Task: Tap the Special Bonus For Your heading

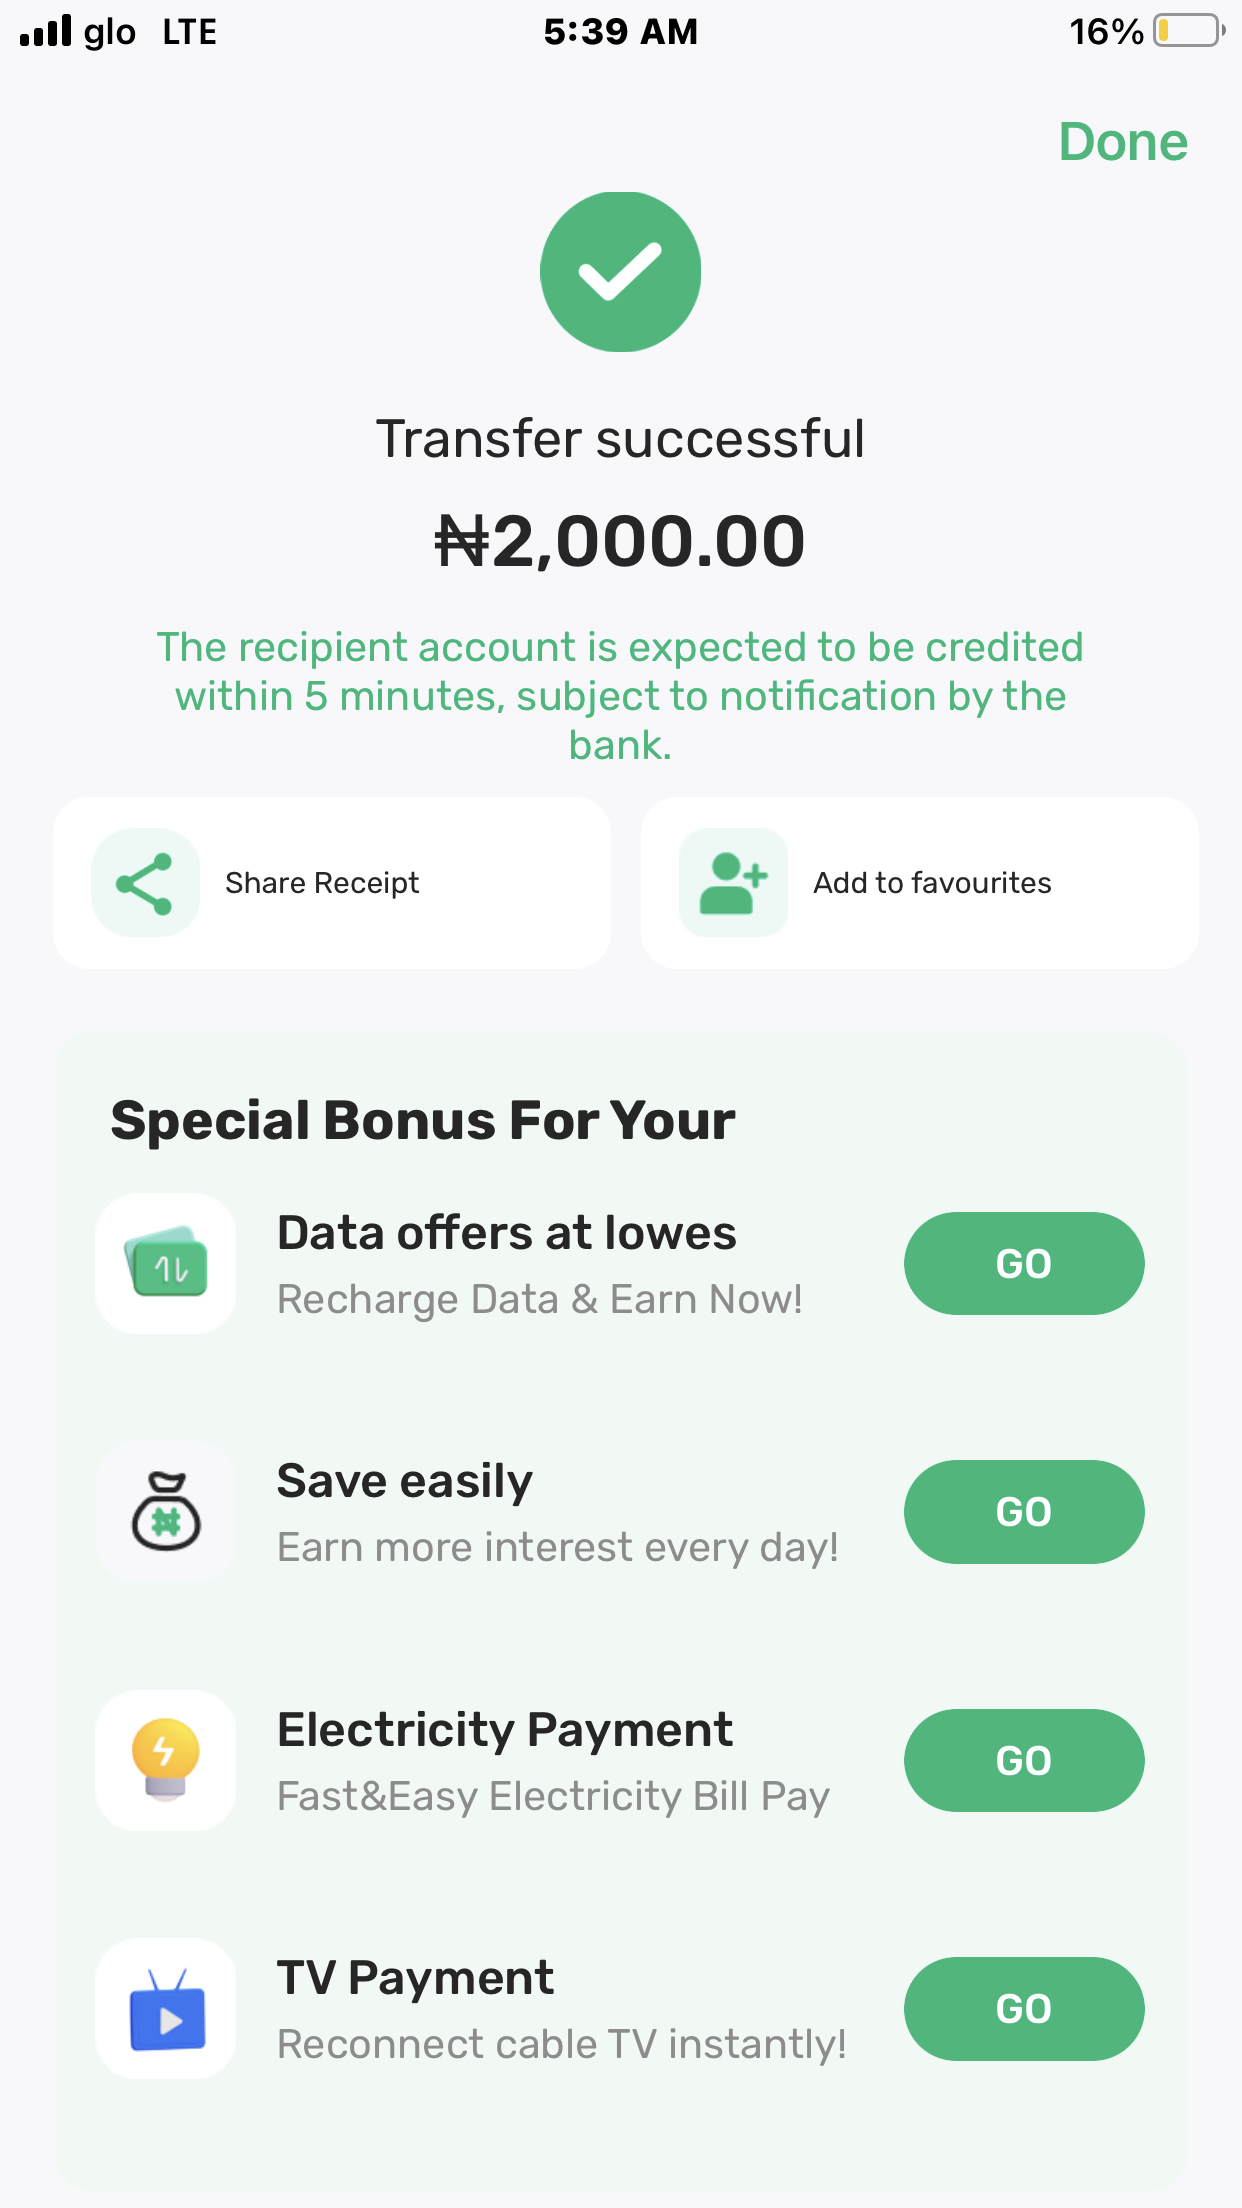Action: point(423,1120)
